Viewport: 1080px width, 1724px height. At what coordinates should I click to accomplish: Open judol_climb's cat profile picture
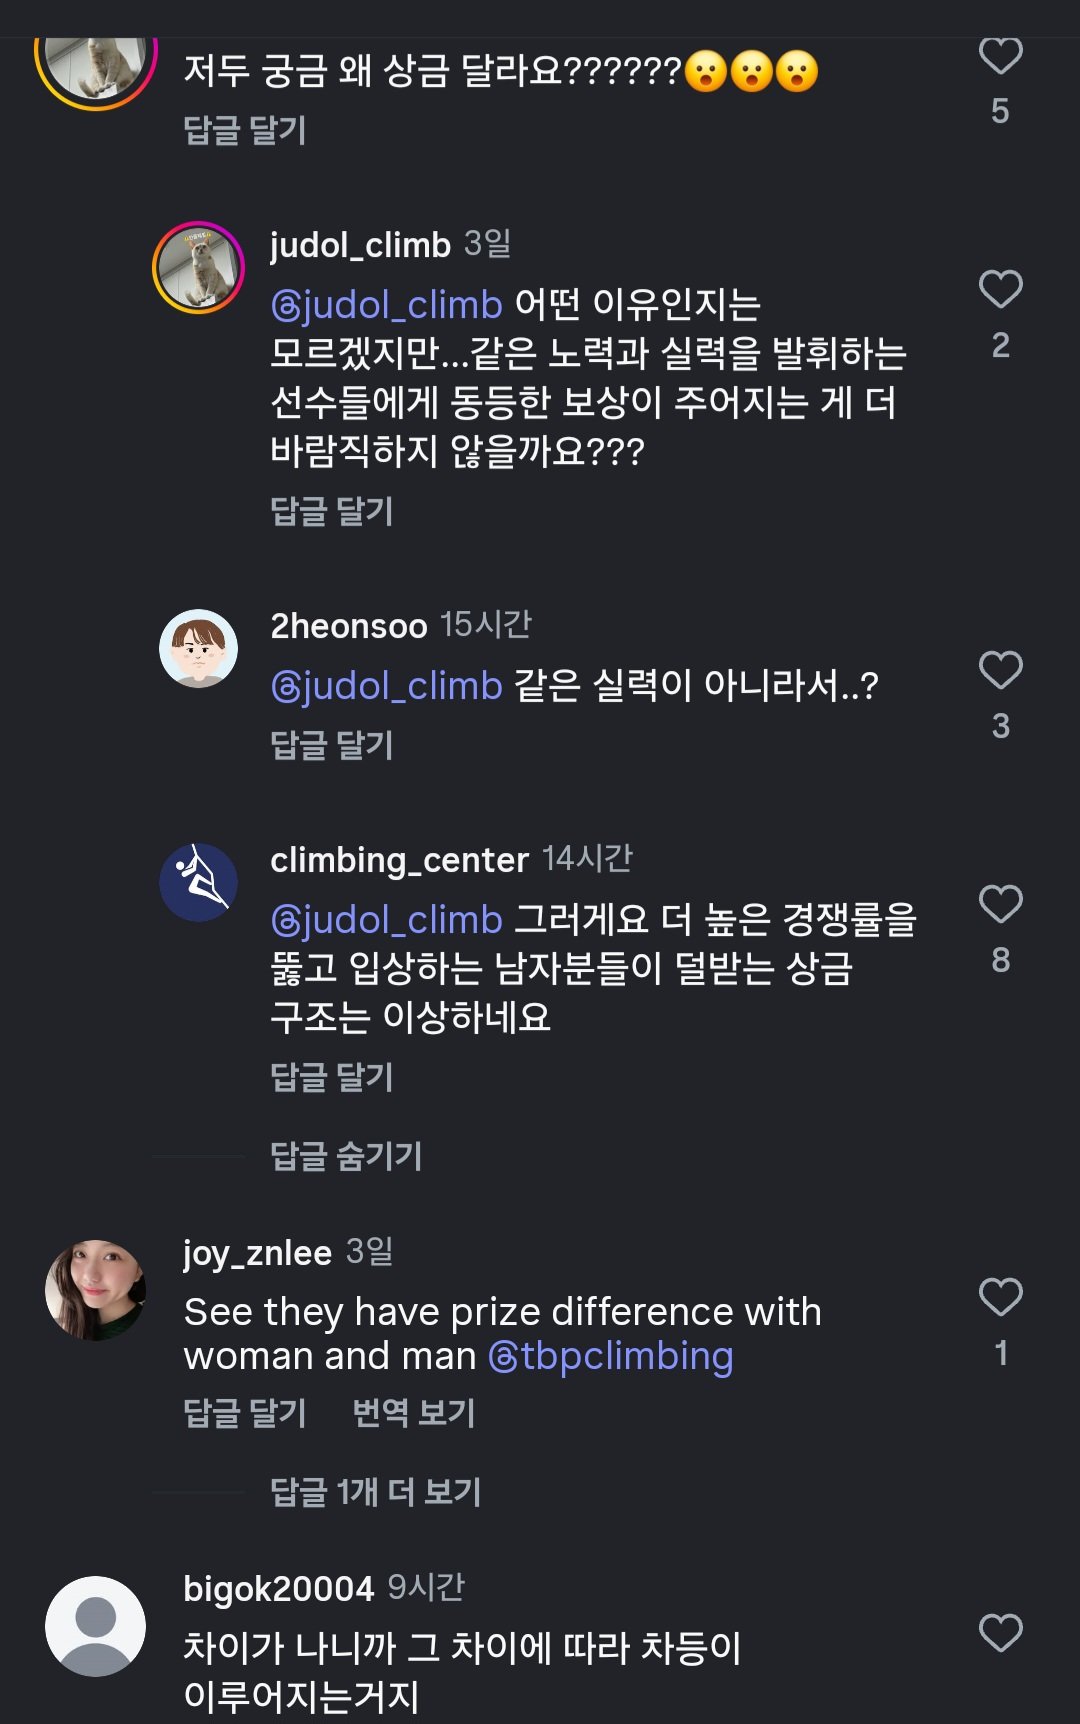pyautogui.click(x=198, y=268)
